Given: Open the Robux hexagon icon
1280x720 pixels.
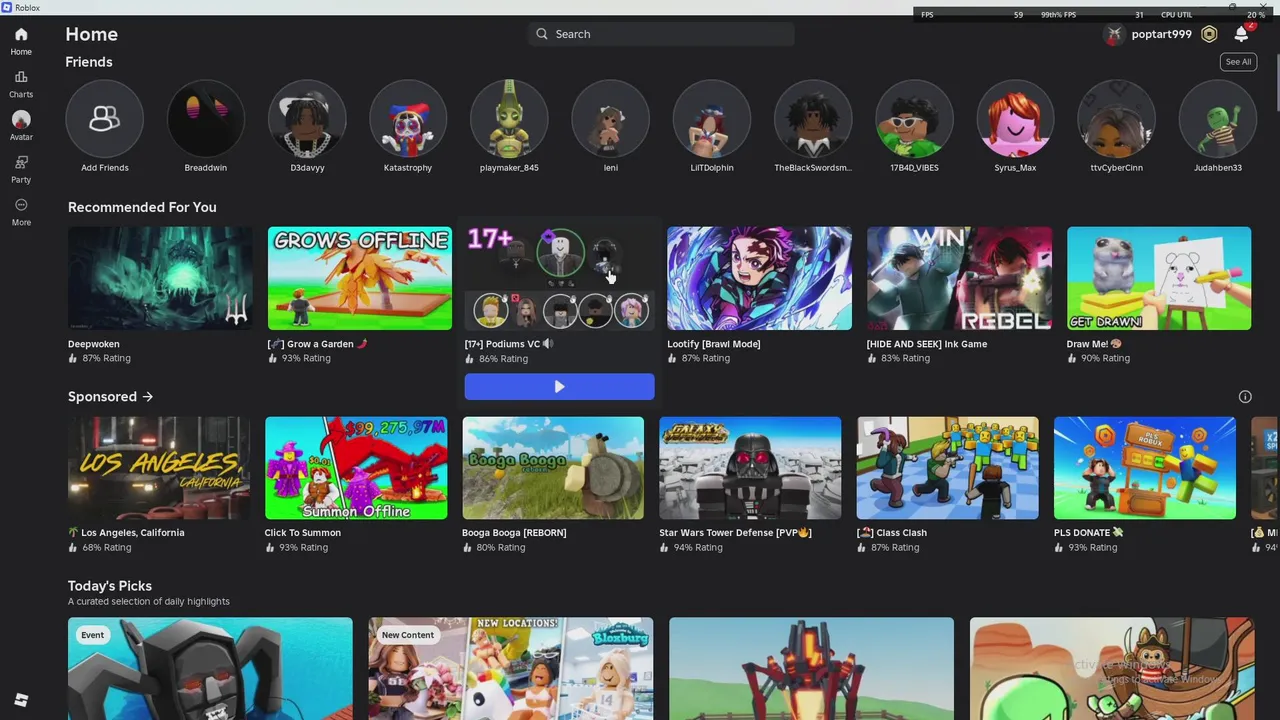Looking at the screenshot, I should click(1209, 34).
